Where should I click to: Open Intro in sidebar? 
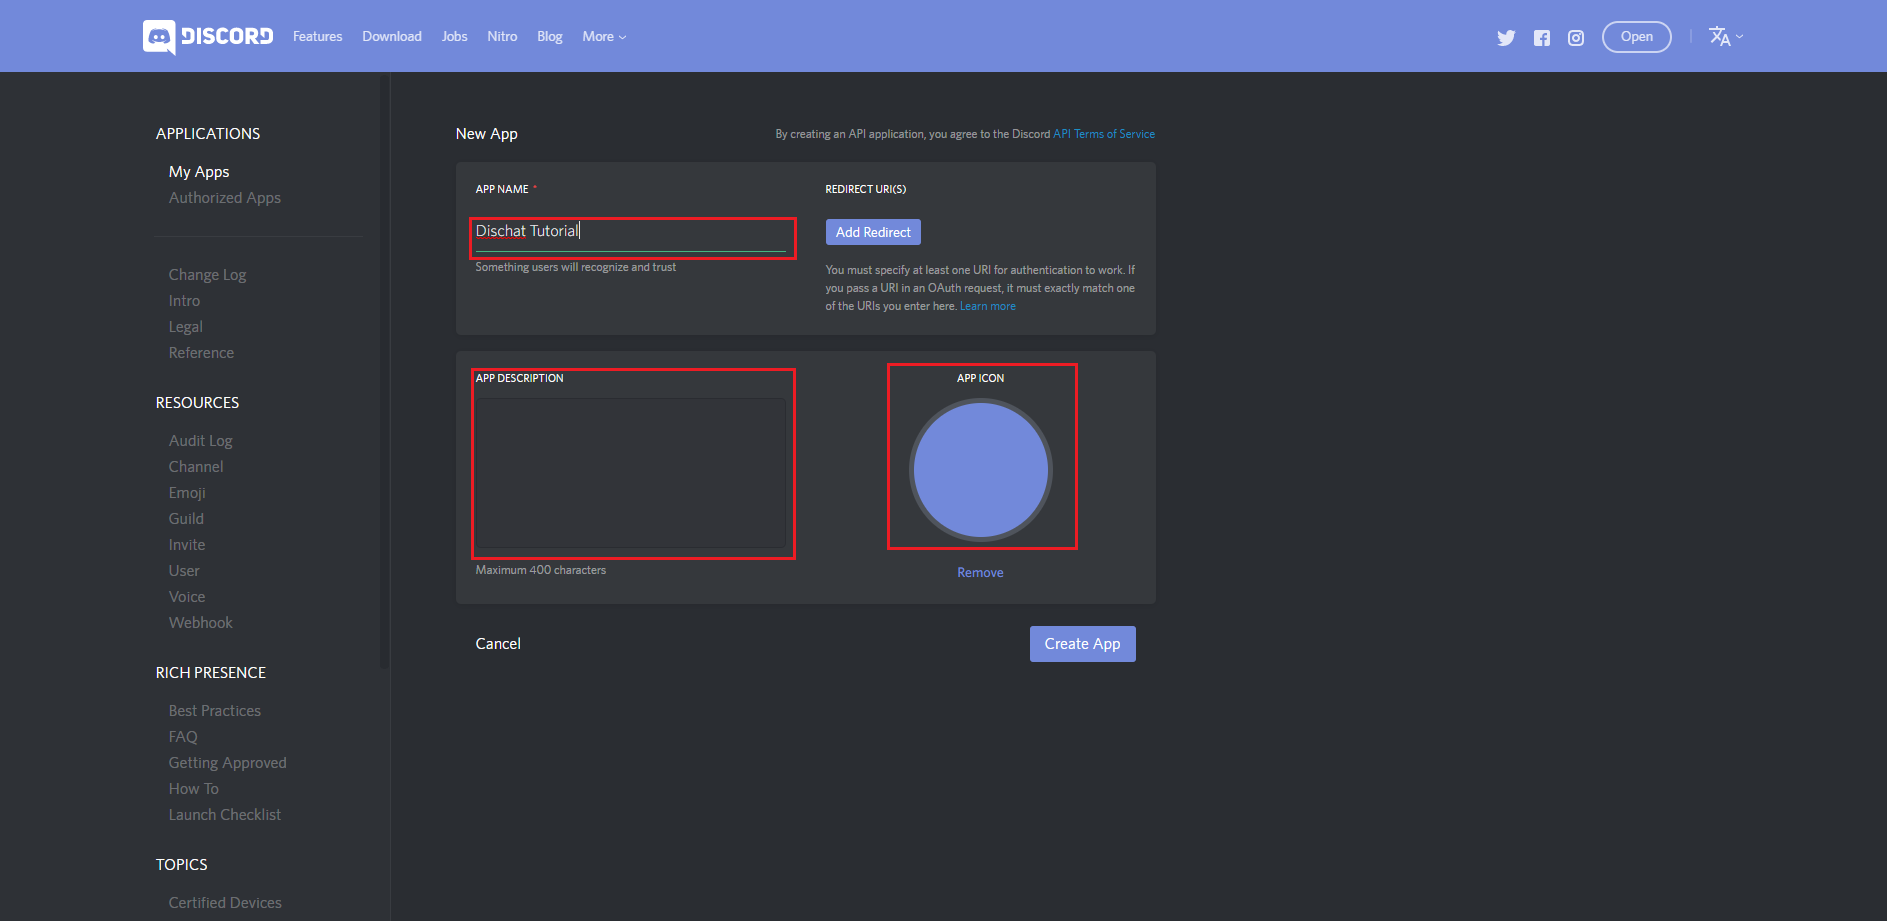(x=184, y=301)
